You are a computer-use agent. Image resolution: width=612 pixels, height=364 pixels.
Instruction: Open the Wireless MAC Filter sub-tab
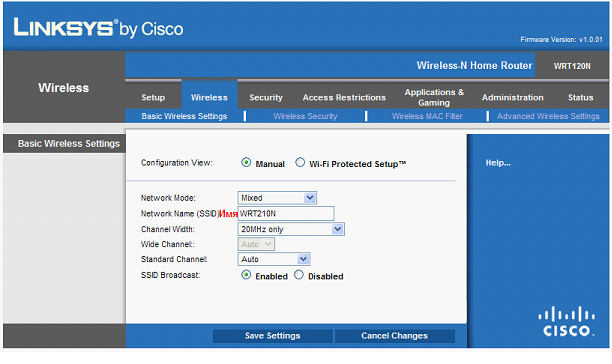point(427,116)
